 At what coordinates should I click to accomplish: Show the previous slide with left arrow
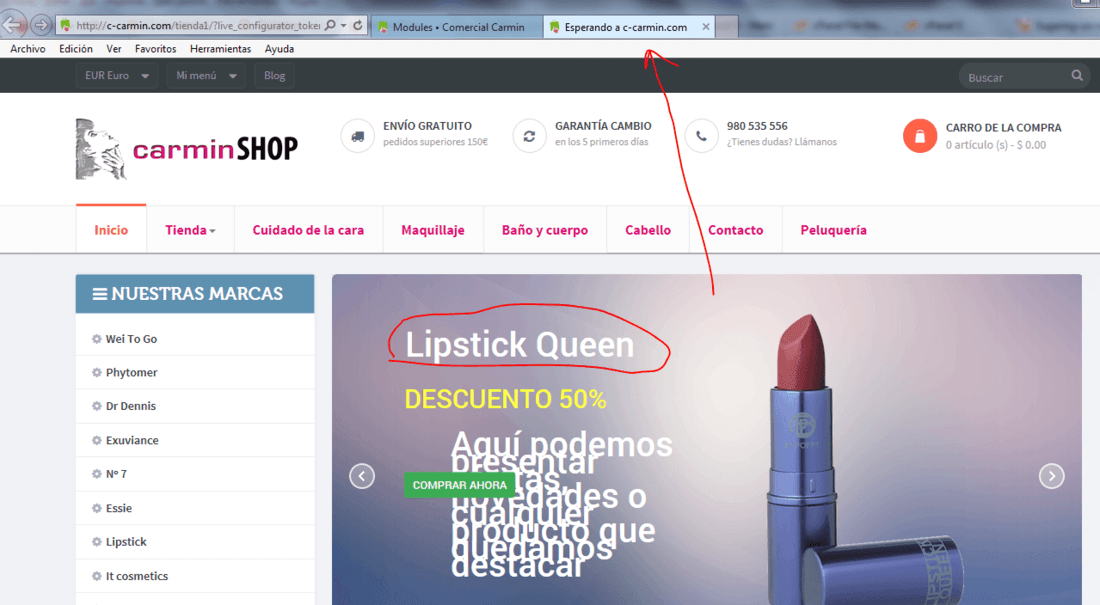click(x=362, y=476)
